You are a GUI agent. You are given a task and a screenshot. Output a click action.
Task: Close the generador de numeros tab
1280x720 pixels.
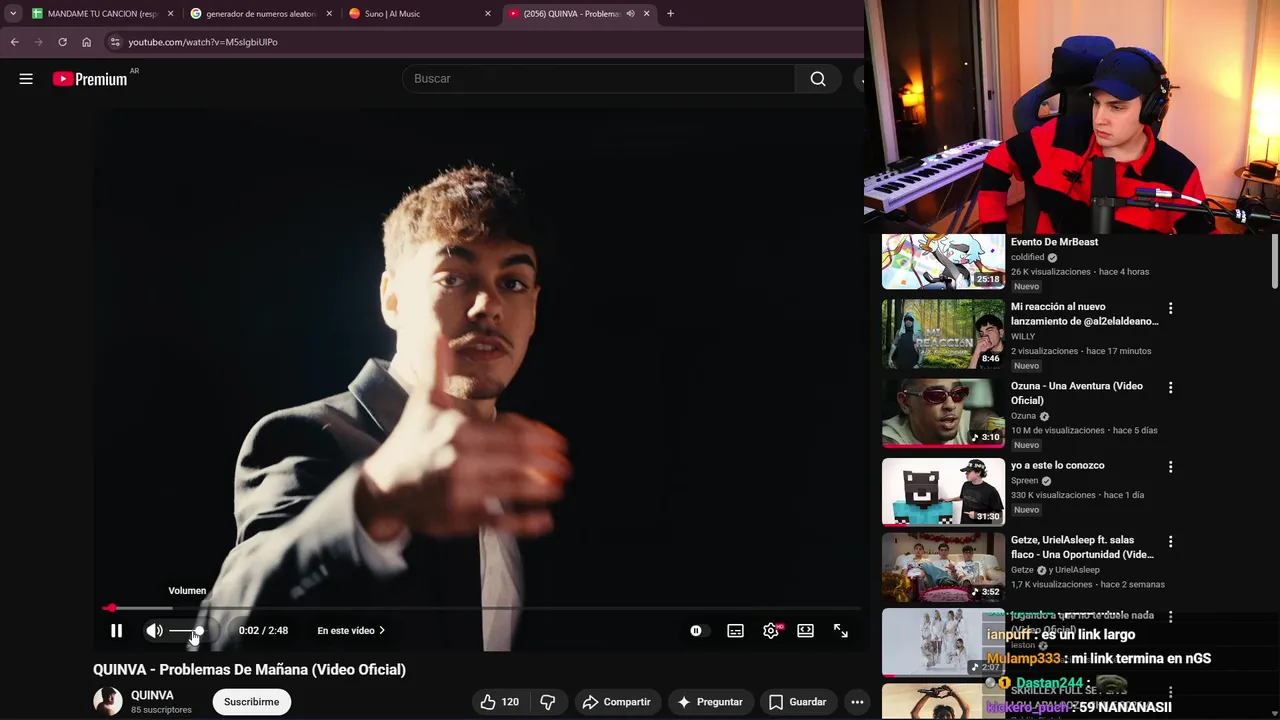tap(329, 14)
